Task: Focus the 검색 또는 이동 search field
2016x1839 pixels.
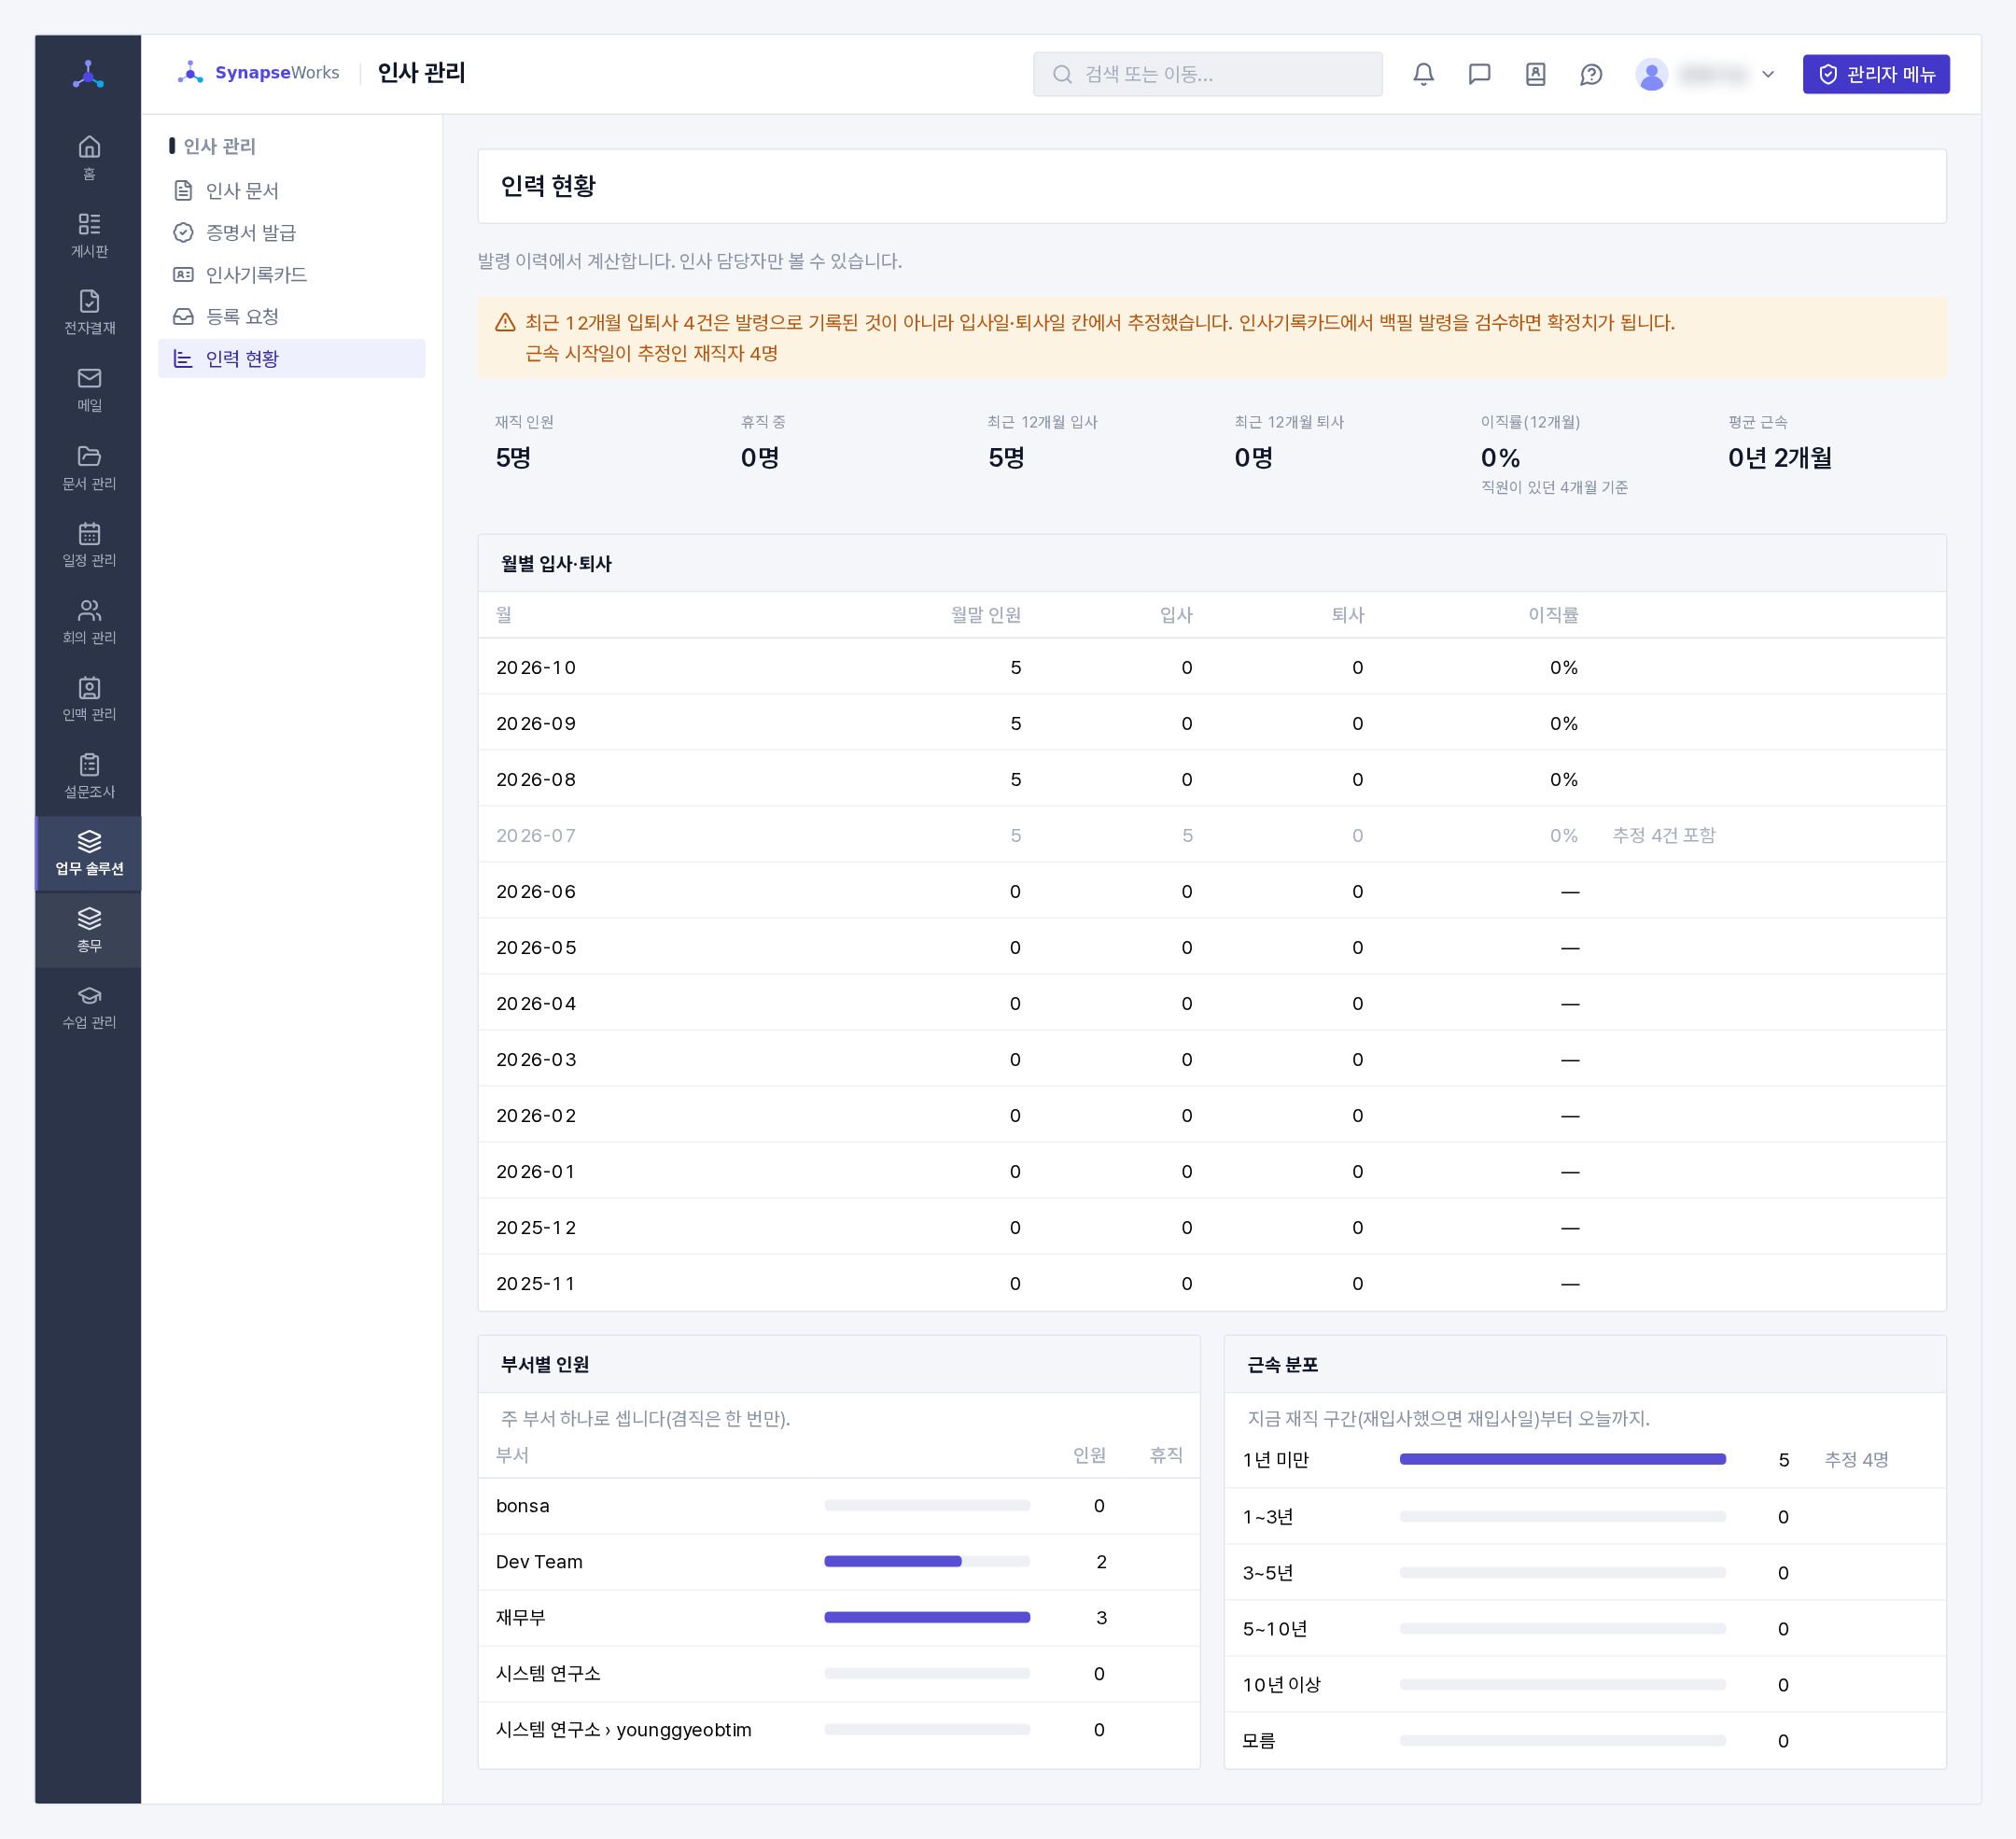Action: point(1208,74)
